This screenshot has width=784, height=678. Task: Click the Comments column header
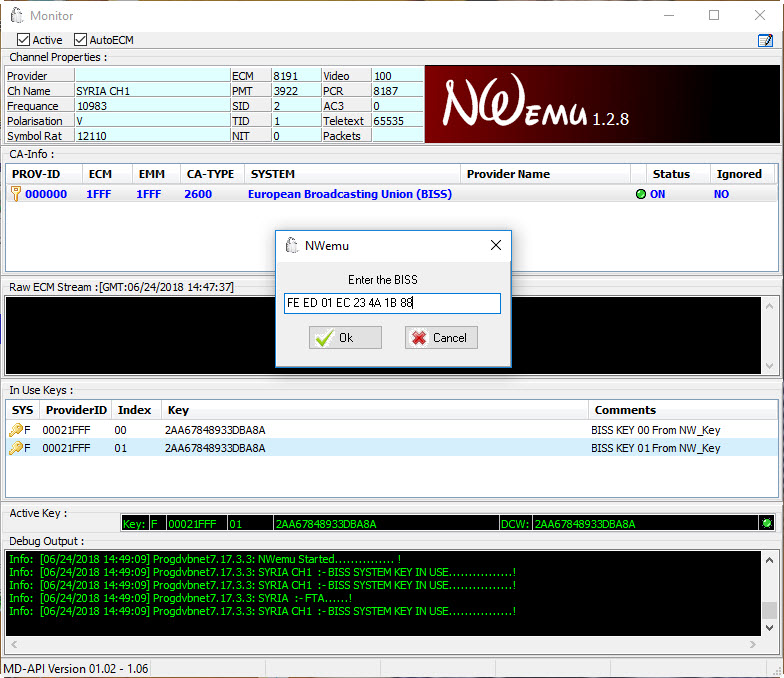click(x=683, y=410)
